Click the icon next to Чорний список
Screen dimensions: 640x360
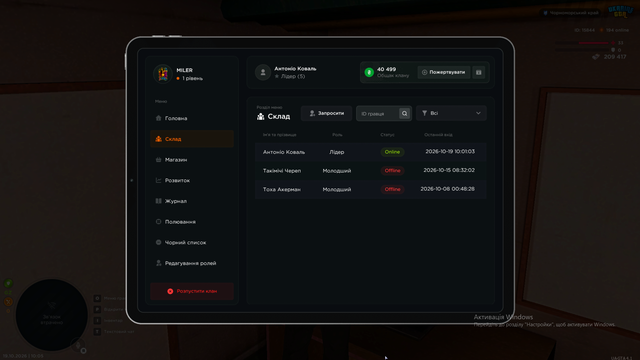click(158, 242)
